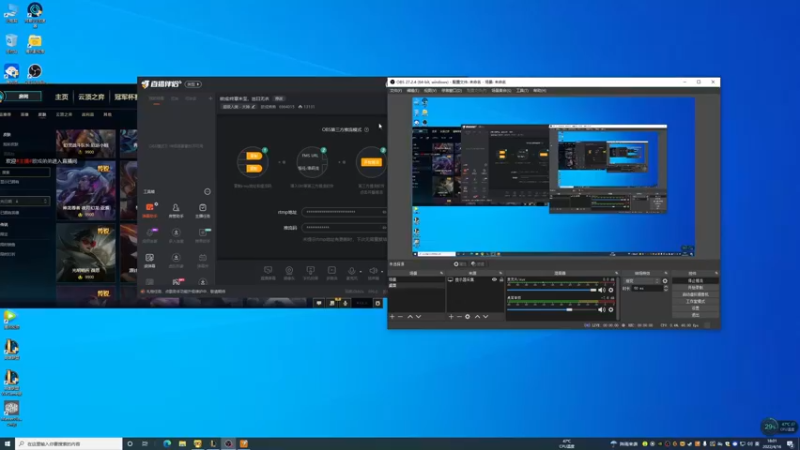This screenshot has height=450, width=800.
Task: Add a new source in OBS Sources panel
Action: pyautogui.click(x=451, y=317)
